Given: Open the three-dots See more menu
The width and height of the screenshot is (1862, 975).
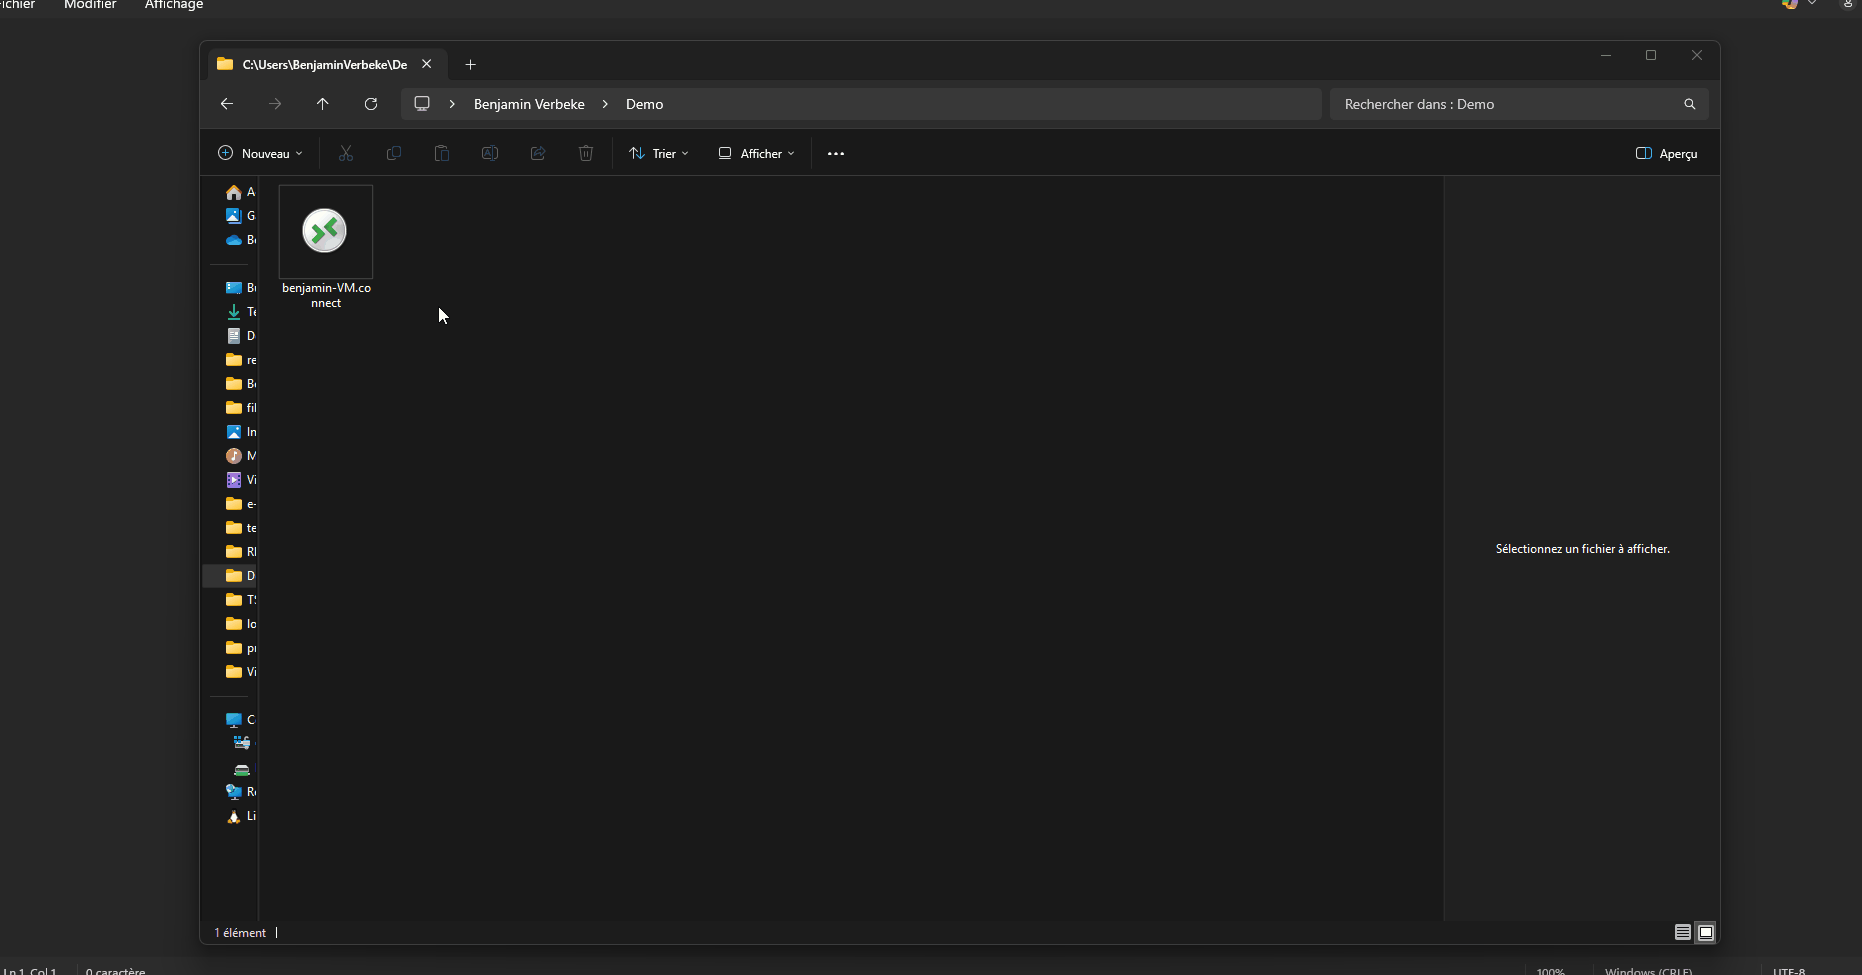Looking at the screenshot, I should point(836,153).
